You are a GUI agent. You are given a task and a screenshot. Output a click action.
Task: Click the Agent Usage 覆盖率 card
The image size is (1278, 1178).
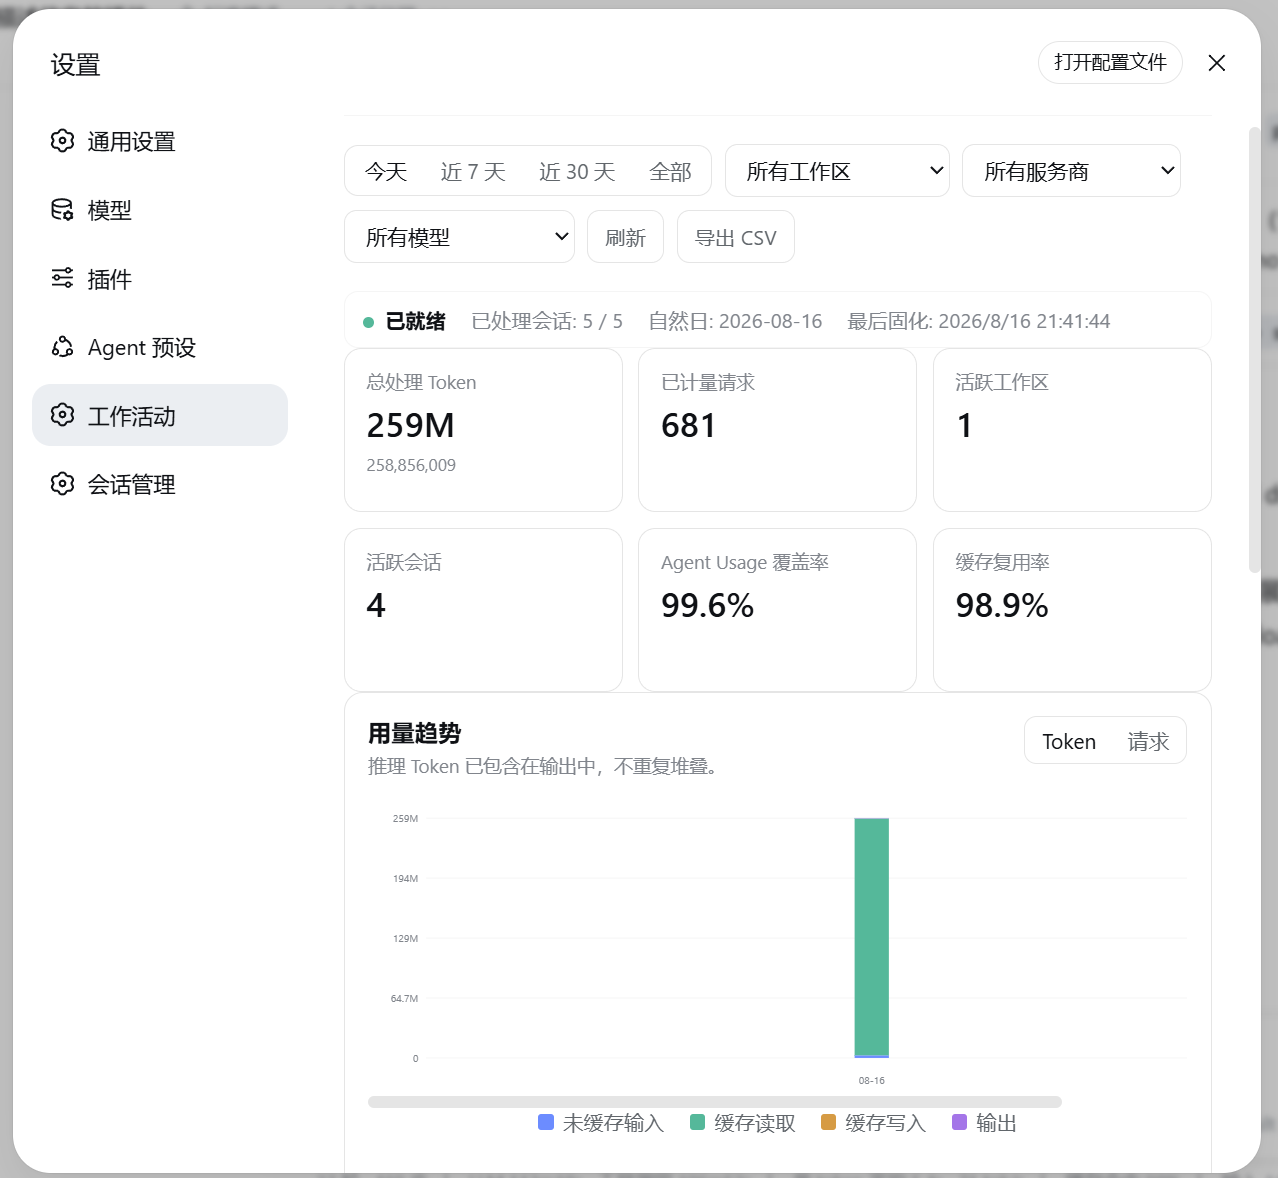[x=777, y=610]
